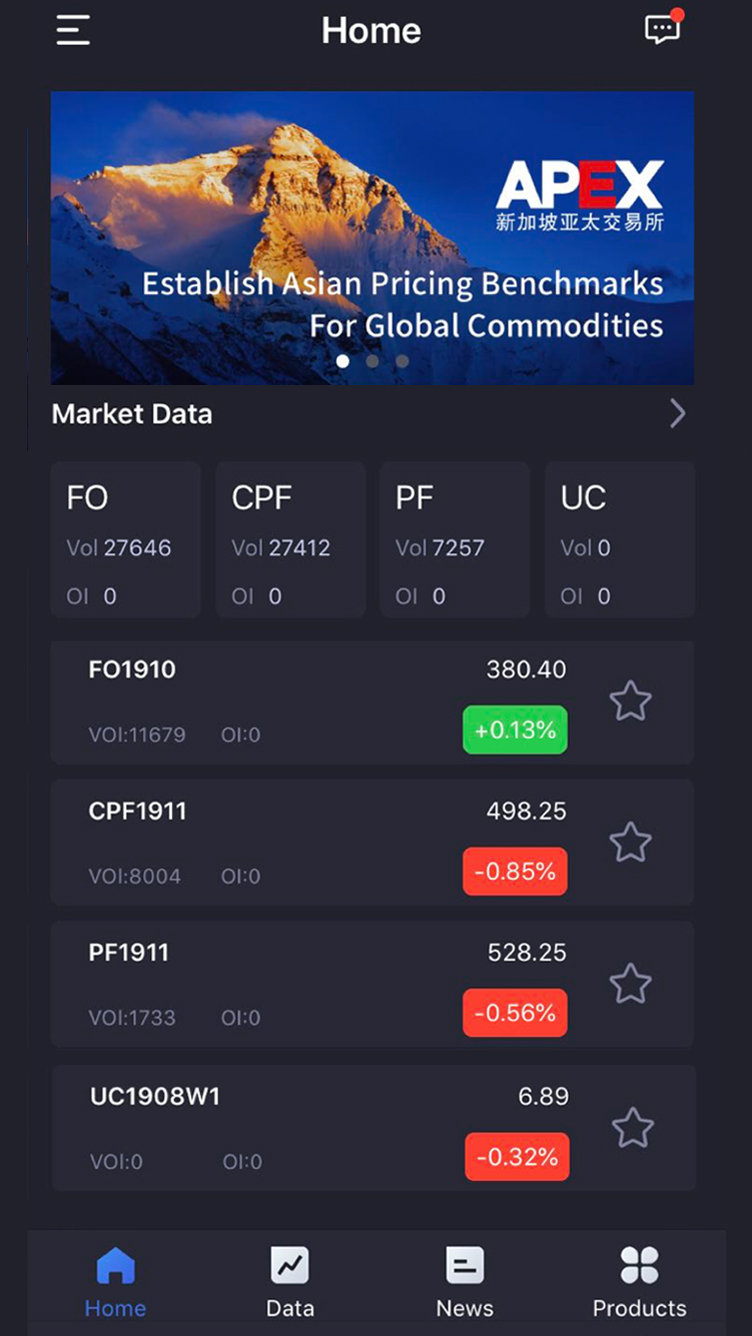
Task: Open the hamburger menu icon
Action: pos(73,30)
